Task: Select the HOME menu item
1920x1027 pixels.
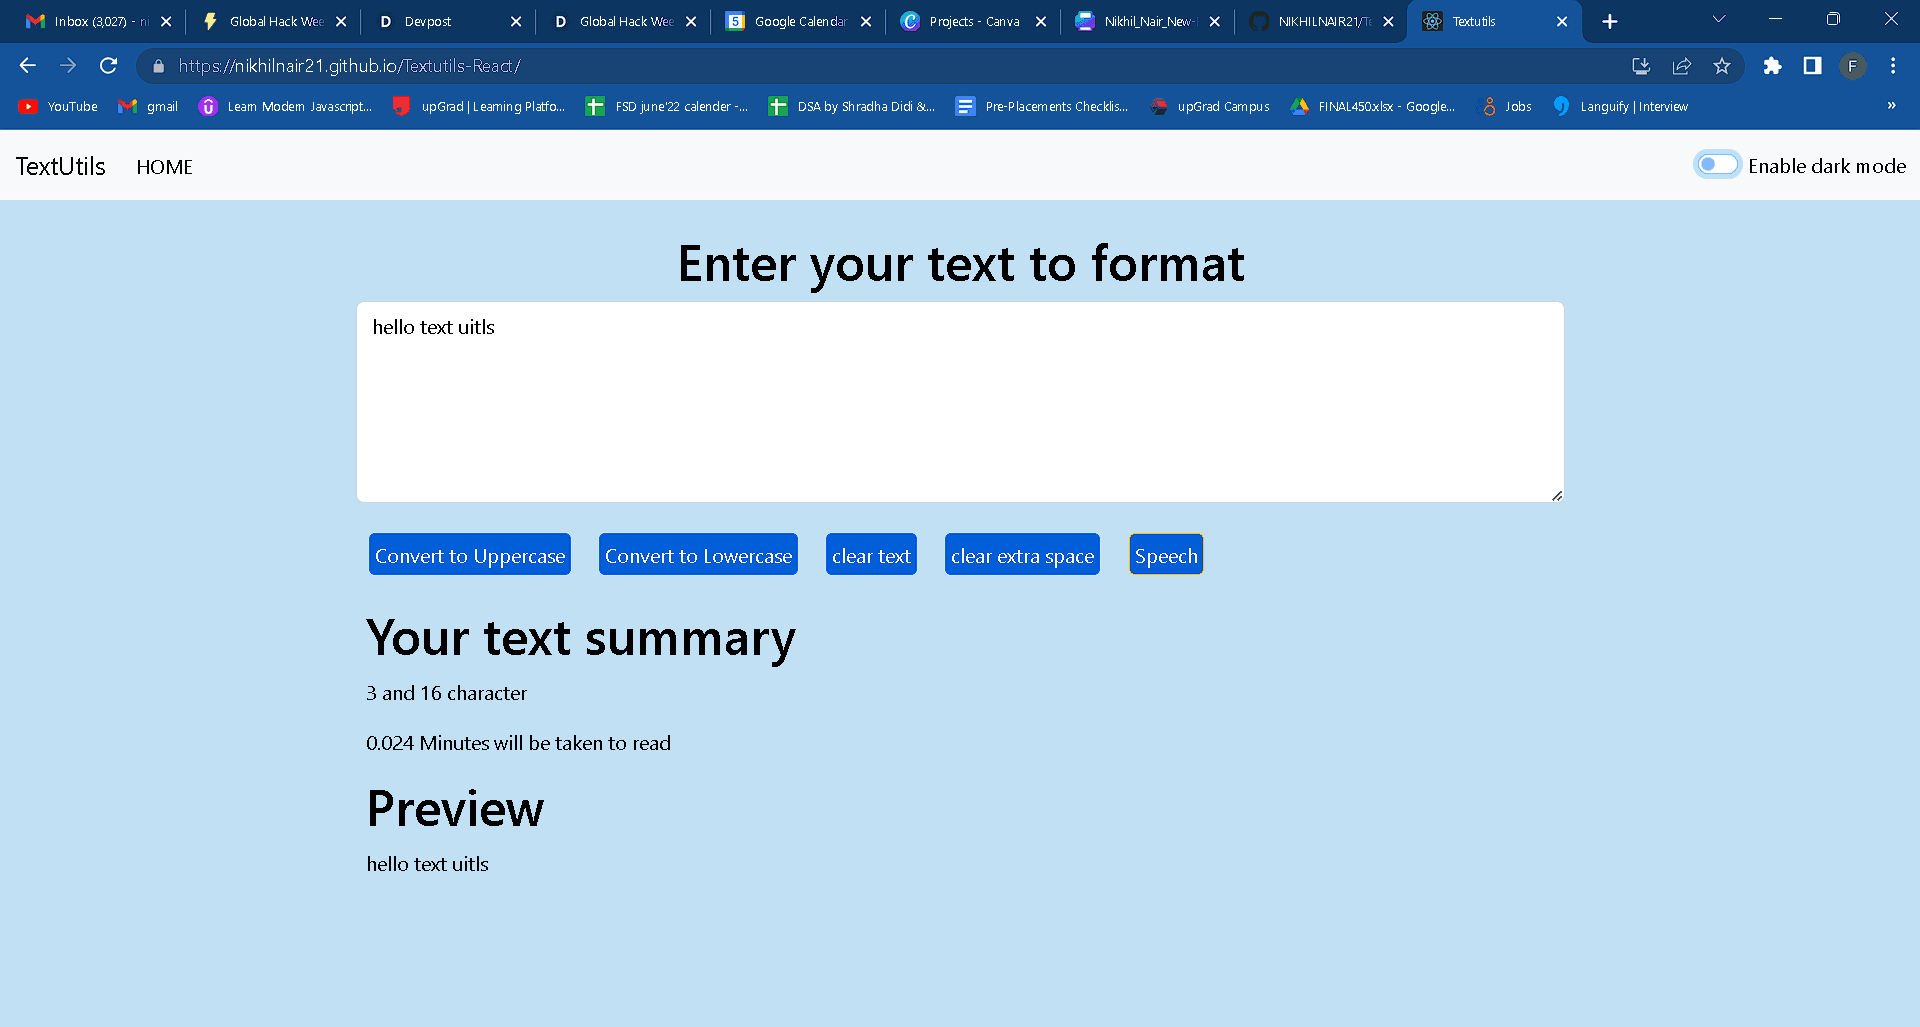Action: pos(164,167)
